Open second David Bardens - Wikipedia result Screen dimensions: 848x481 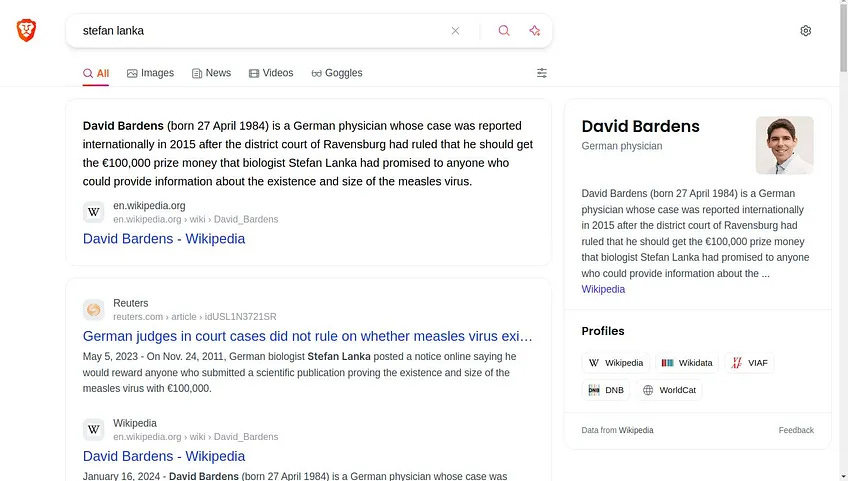coord(164,456)
